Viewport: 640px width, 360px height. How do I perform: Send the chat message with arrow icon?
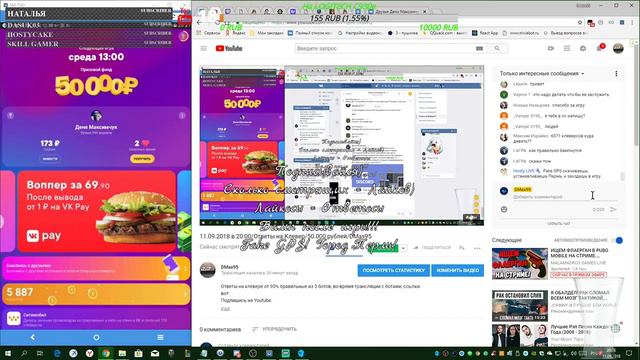pyautogui.click(x=613, y=209)
